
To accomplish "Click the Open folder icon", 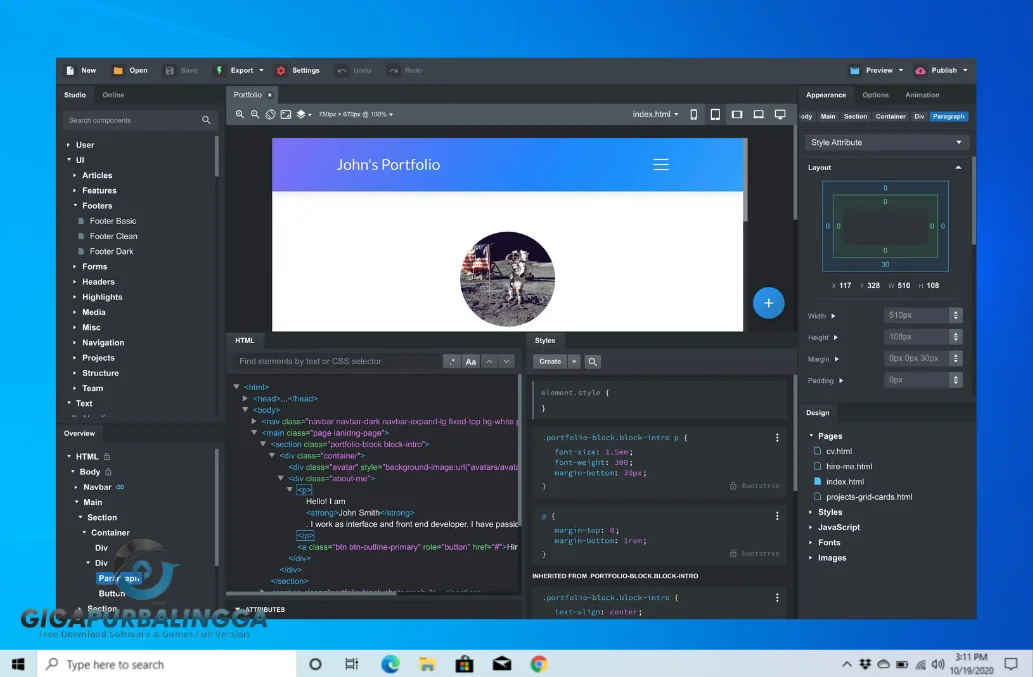I will coord(117,70).
